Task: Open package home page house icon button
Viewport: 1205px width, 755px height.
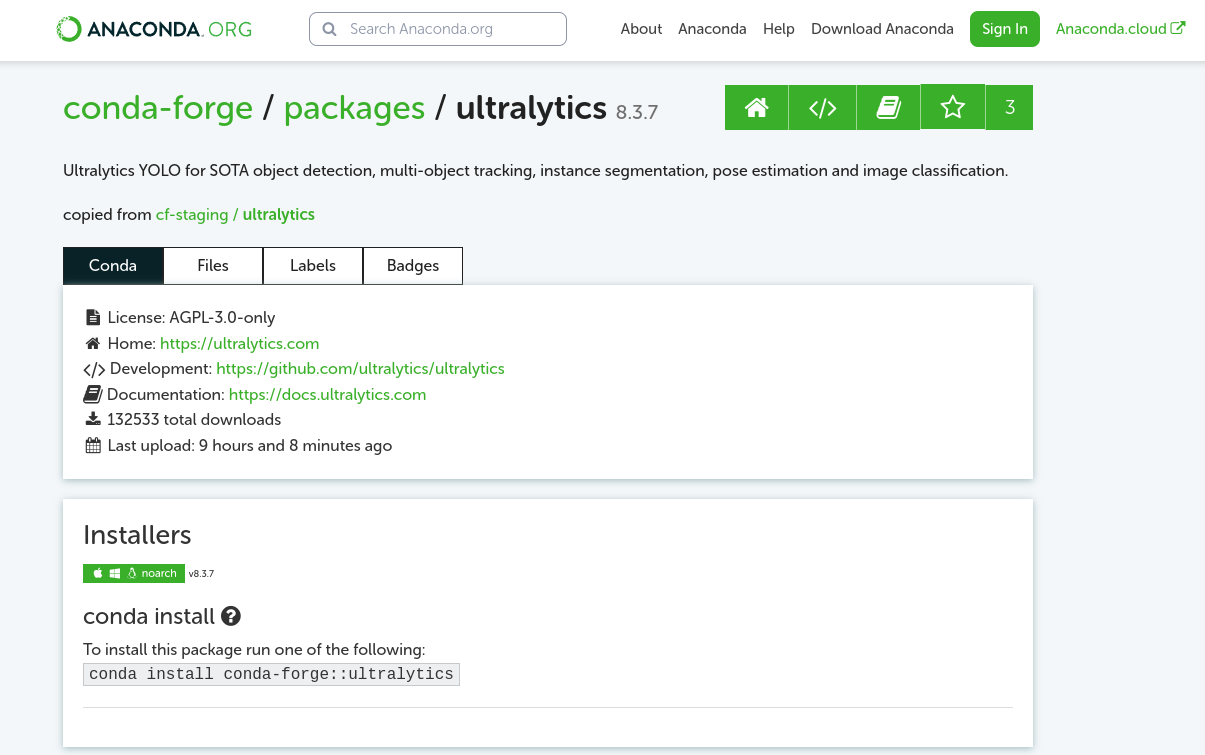Action: [757, 107]
